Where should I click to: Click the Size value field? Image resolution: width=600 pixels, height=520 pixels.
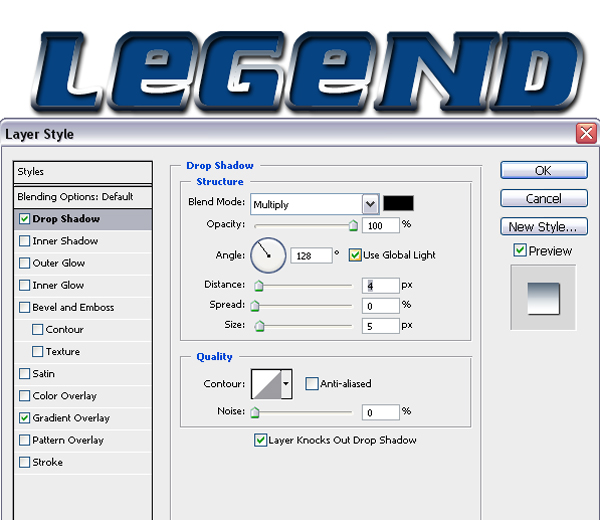coord(381,326)
